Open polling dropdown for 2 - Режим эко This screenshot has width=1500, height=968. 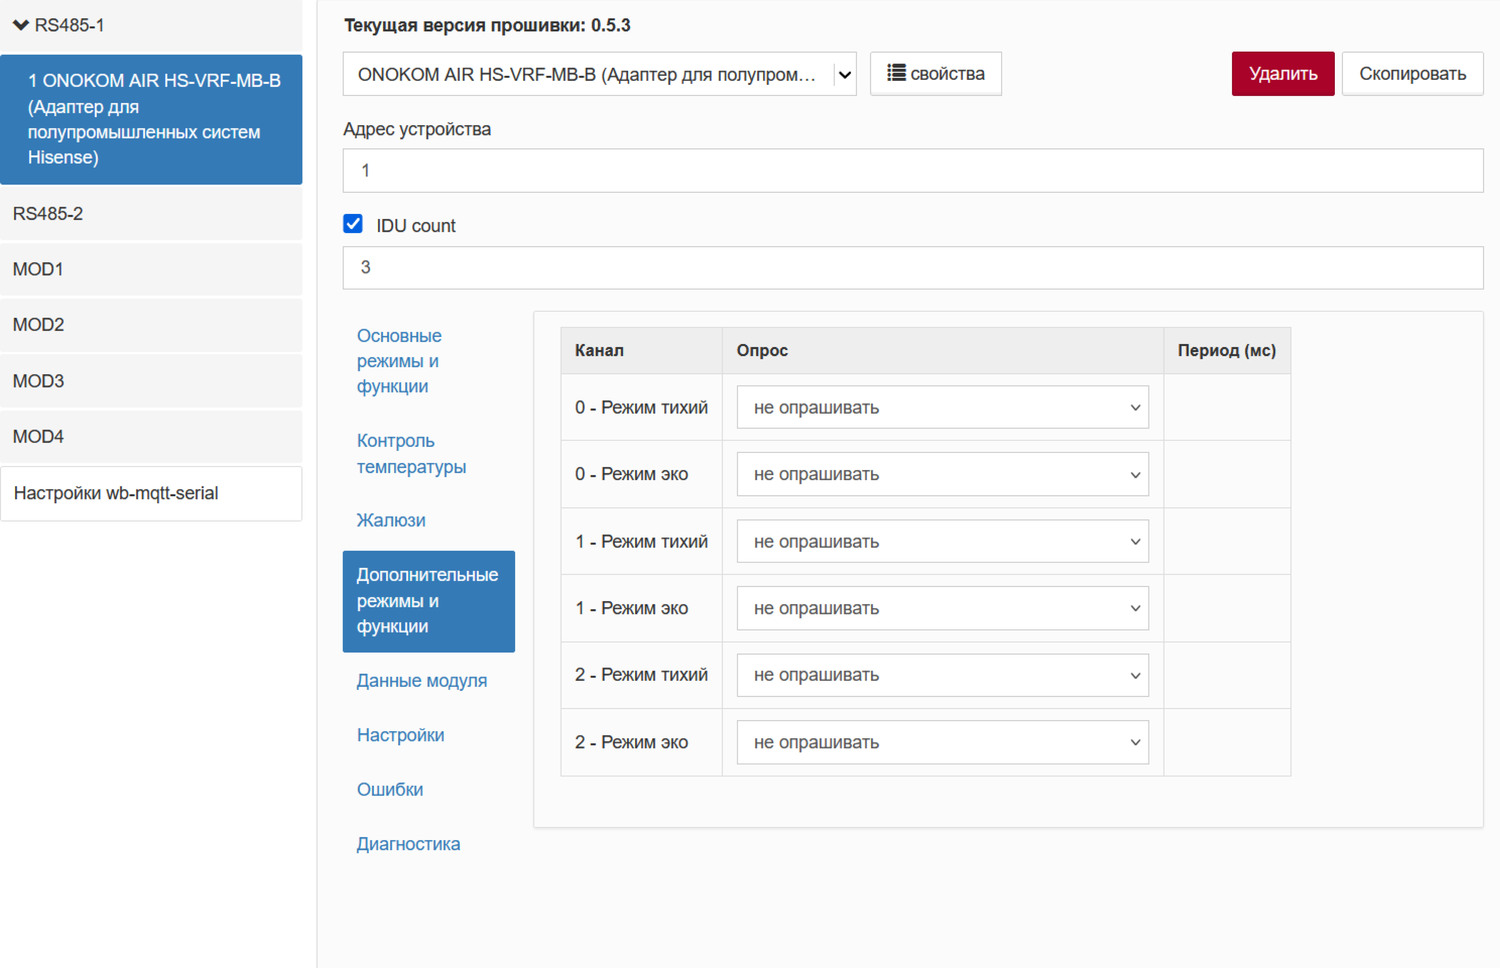coord(941,743)
